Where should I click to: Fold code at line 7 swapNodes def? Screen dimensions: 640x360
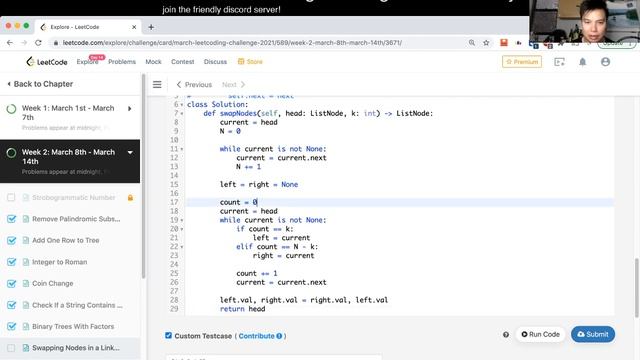(x=182, y=113)
